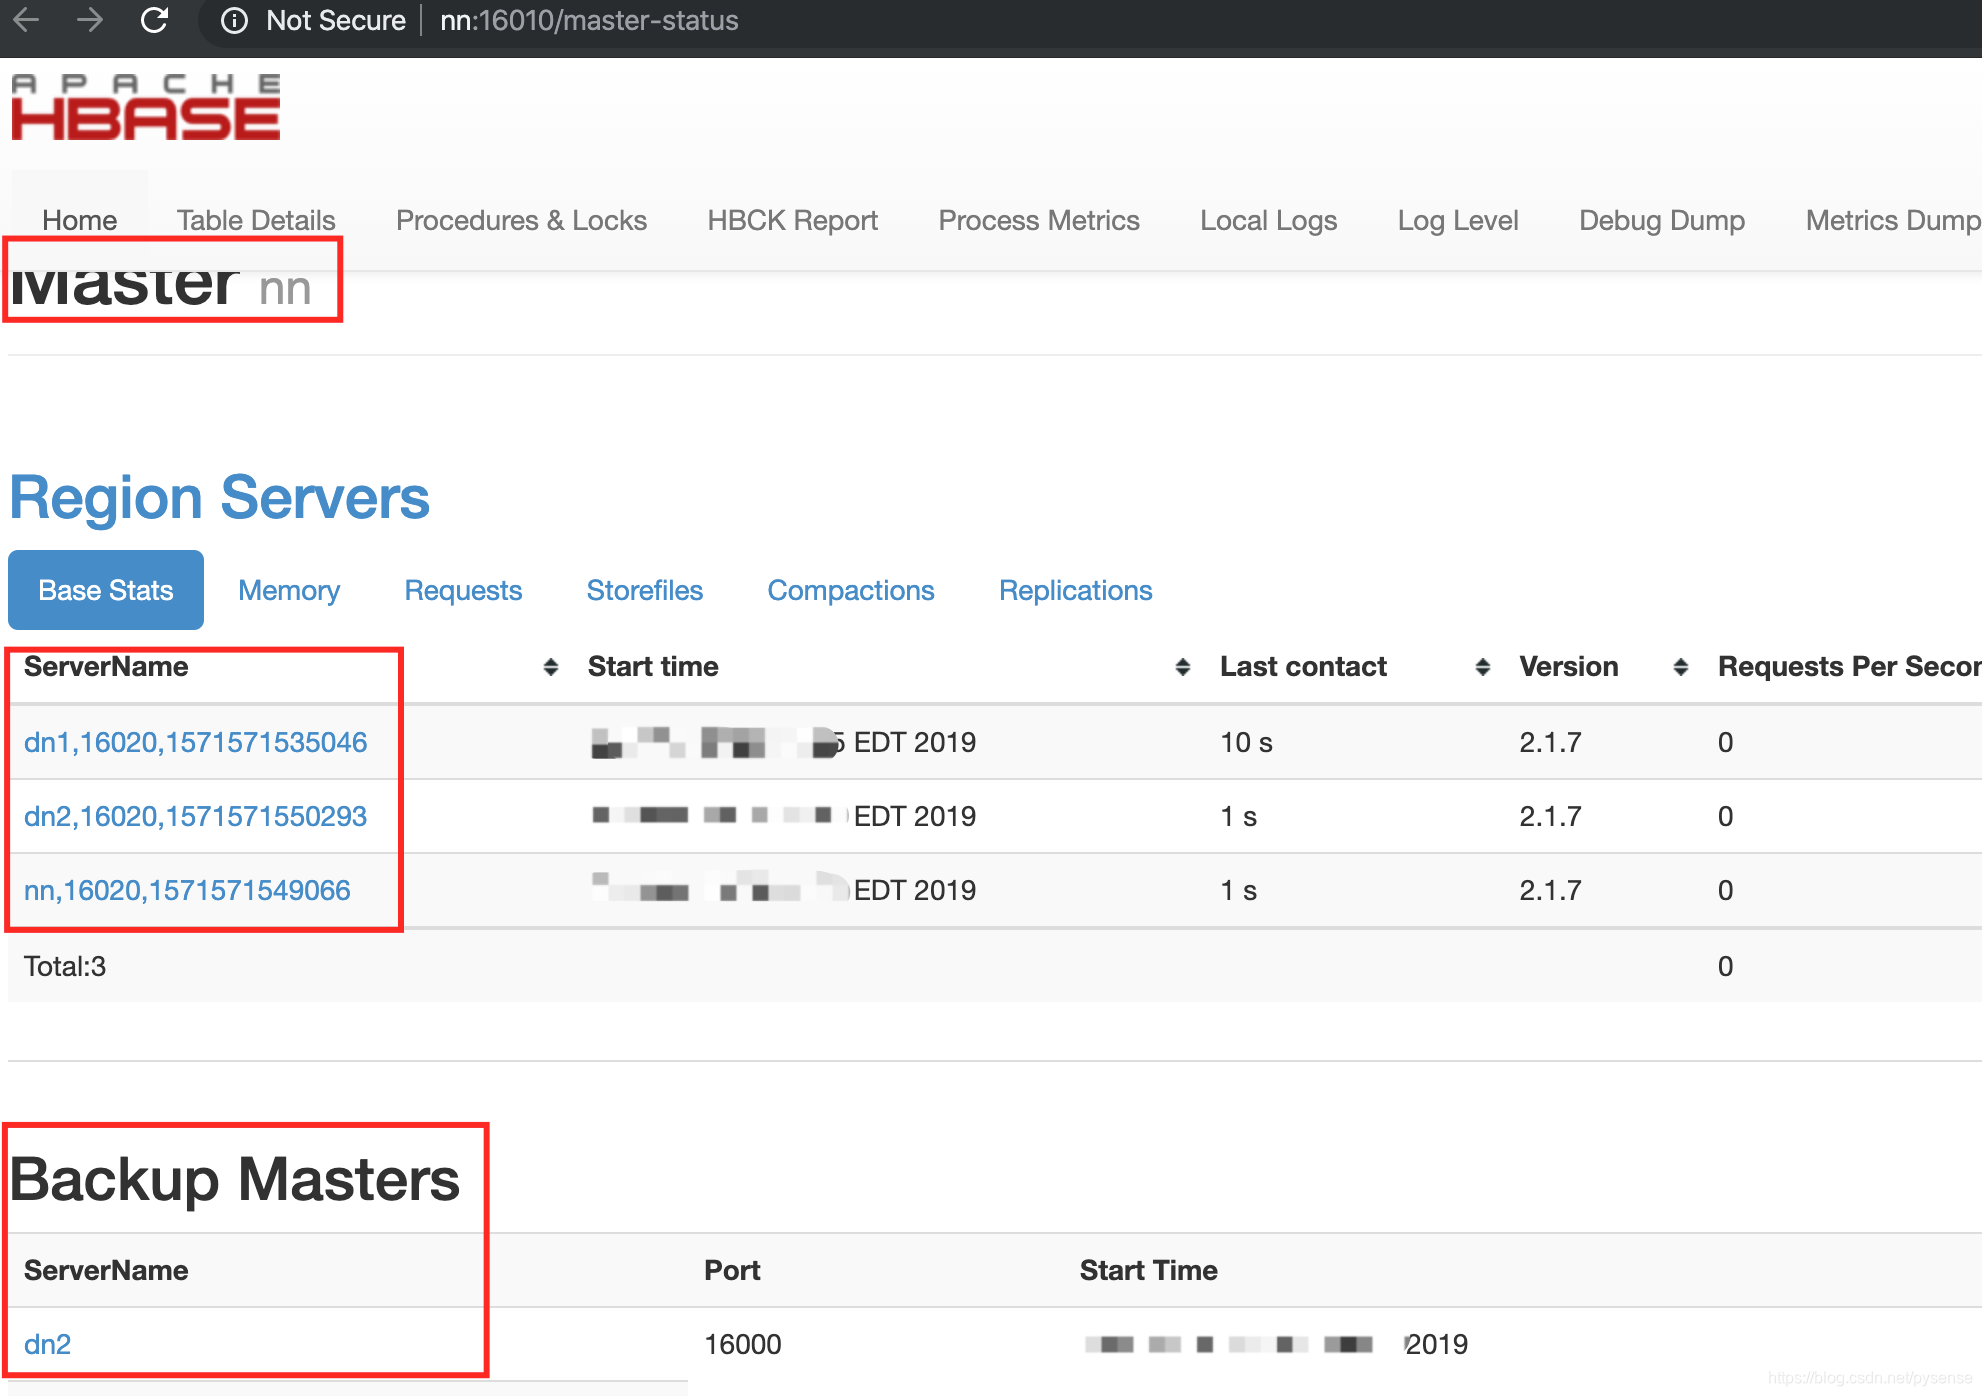
Task: Click the Not Secure info icon
Action: pyautogui.click(x=234, y=21)
